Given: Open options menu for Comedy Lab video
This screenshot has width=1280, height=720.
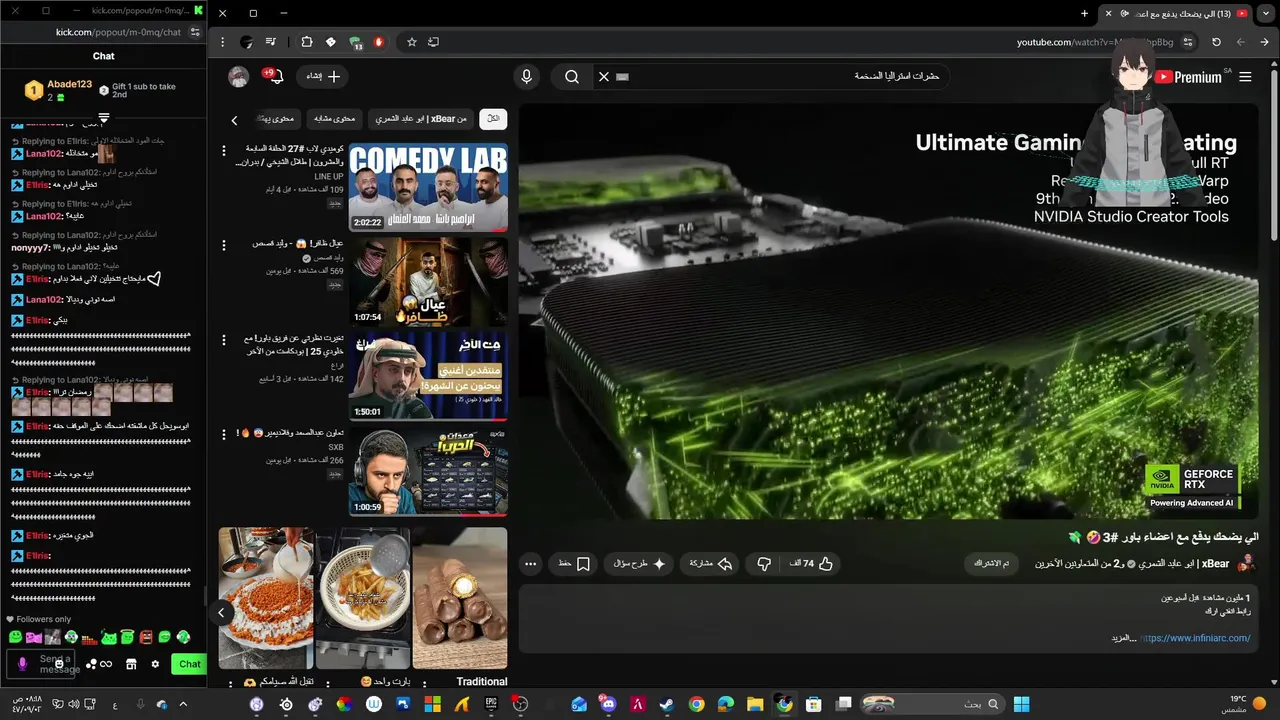Looking at the screenshot, I should pos(225,150).
